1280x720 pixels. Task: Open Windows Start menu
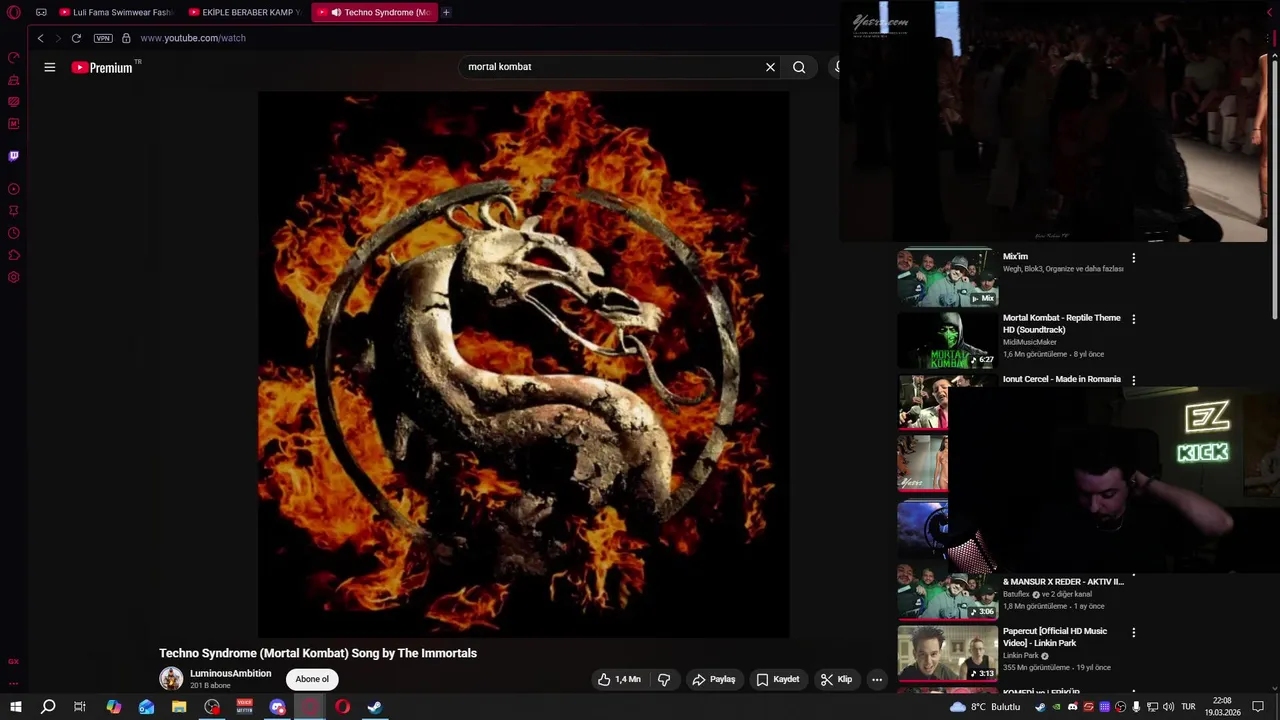16,707
